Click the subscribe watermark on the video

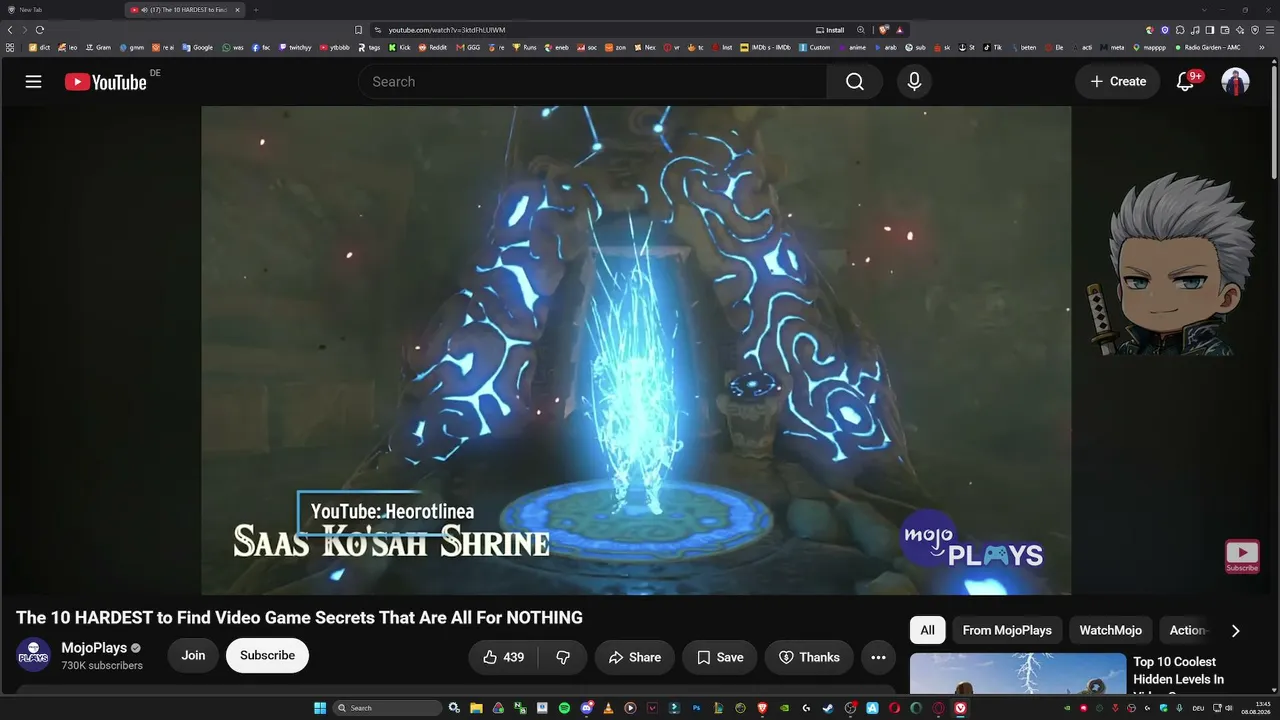pyautogui.click(x=1242, y=556)
